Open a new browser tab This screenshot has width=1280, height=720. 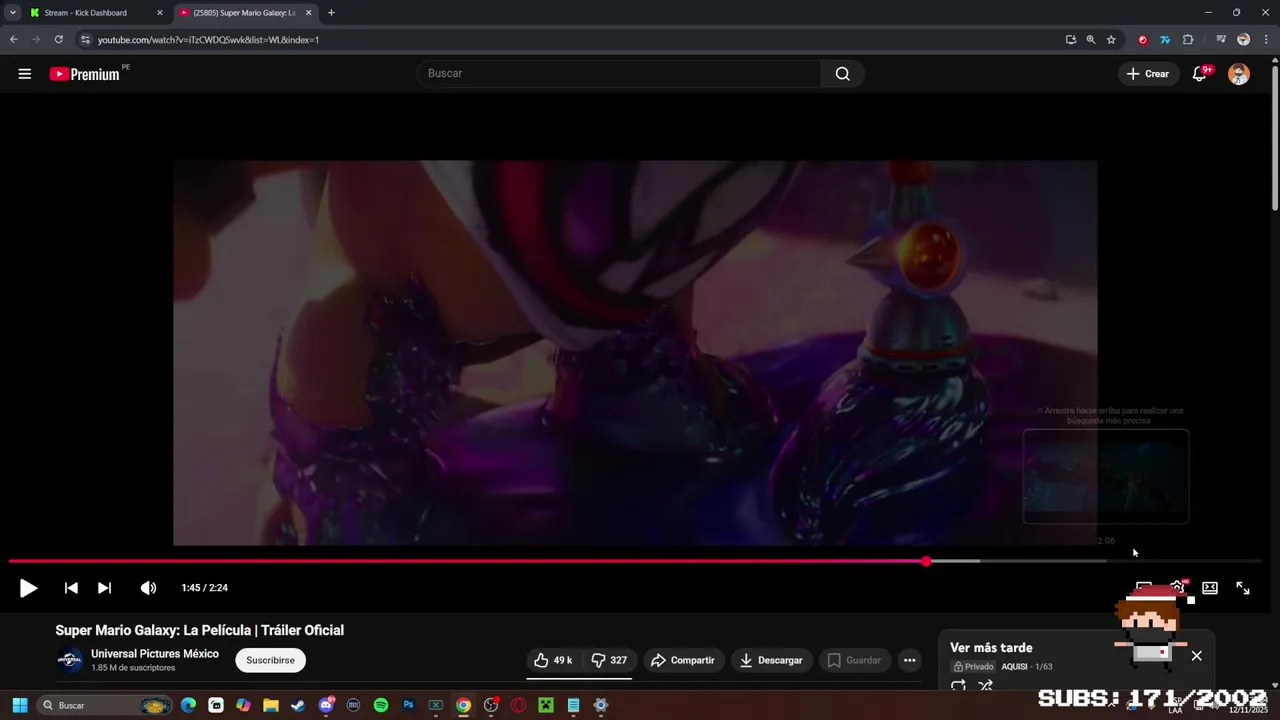pyautogui.click(x=331, y=13)
